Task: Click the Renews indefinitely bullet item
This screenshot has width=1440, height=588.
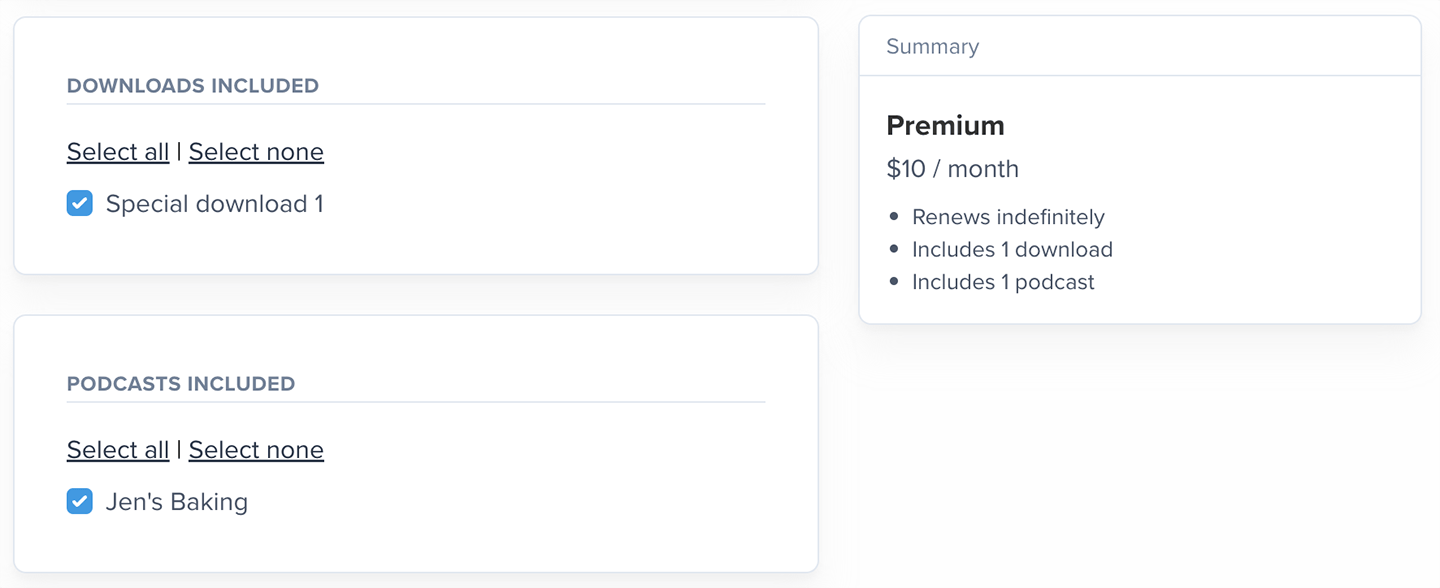Action: 1008,217
